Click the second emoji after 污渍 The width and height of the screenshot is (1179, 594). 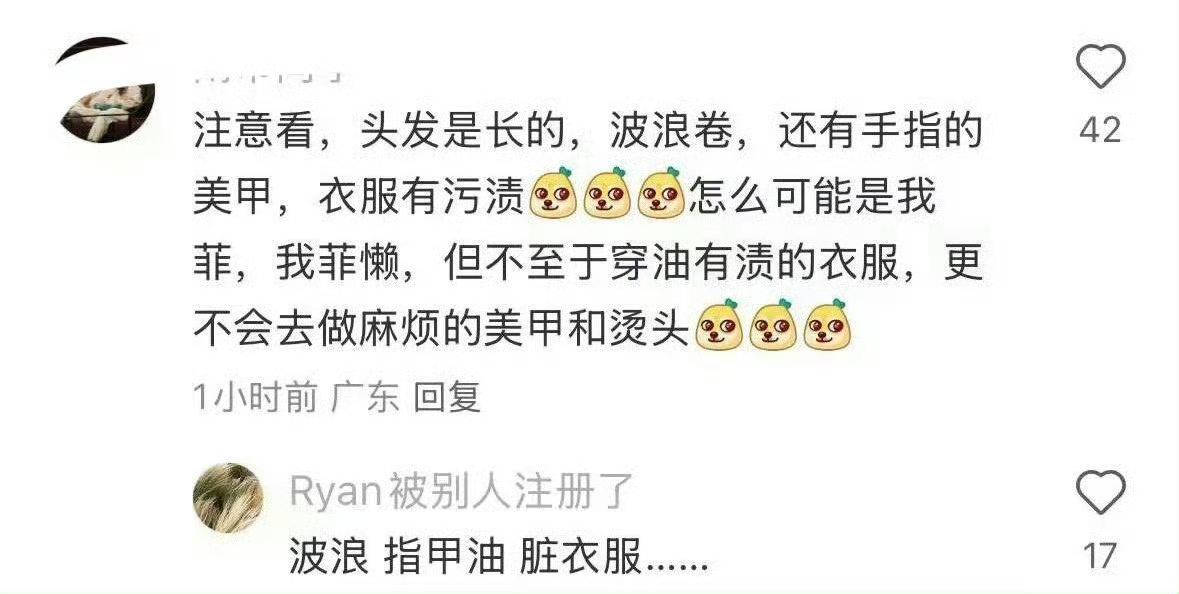[608, 193]
